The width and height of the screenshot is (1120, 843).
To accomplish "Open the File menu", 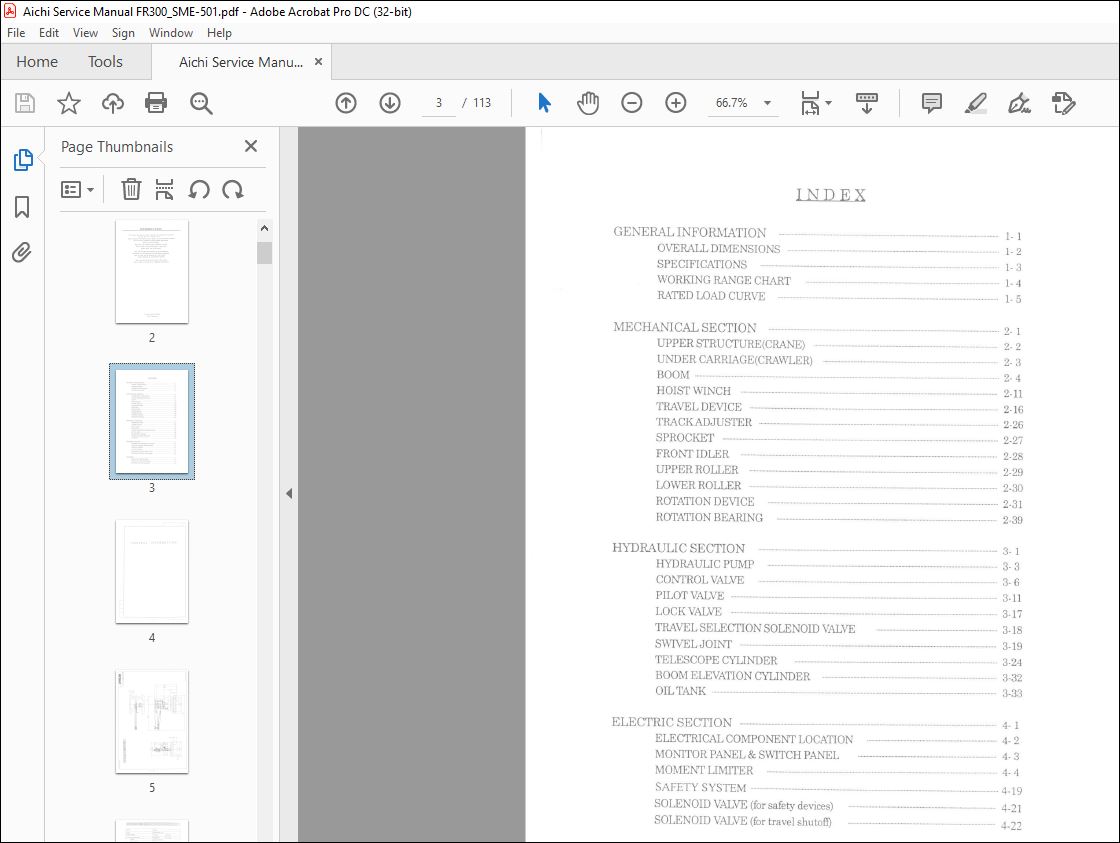I will (16, 33).
